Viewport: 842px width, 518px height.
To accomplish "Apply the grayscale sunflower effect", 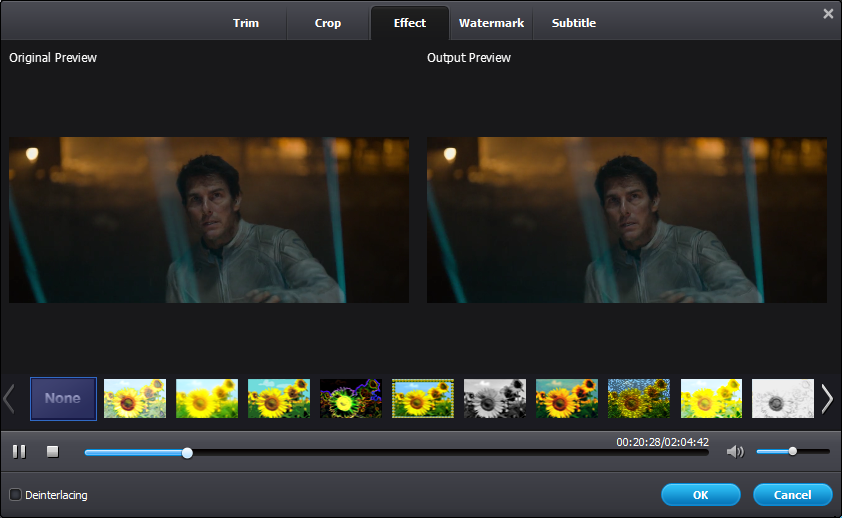I will [495, 398].
